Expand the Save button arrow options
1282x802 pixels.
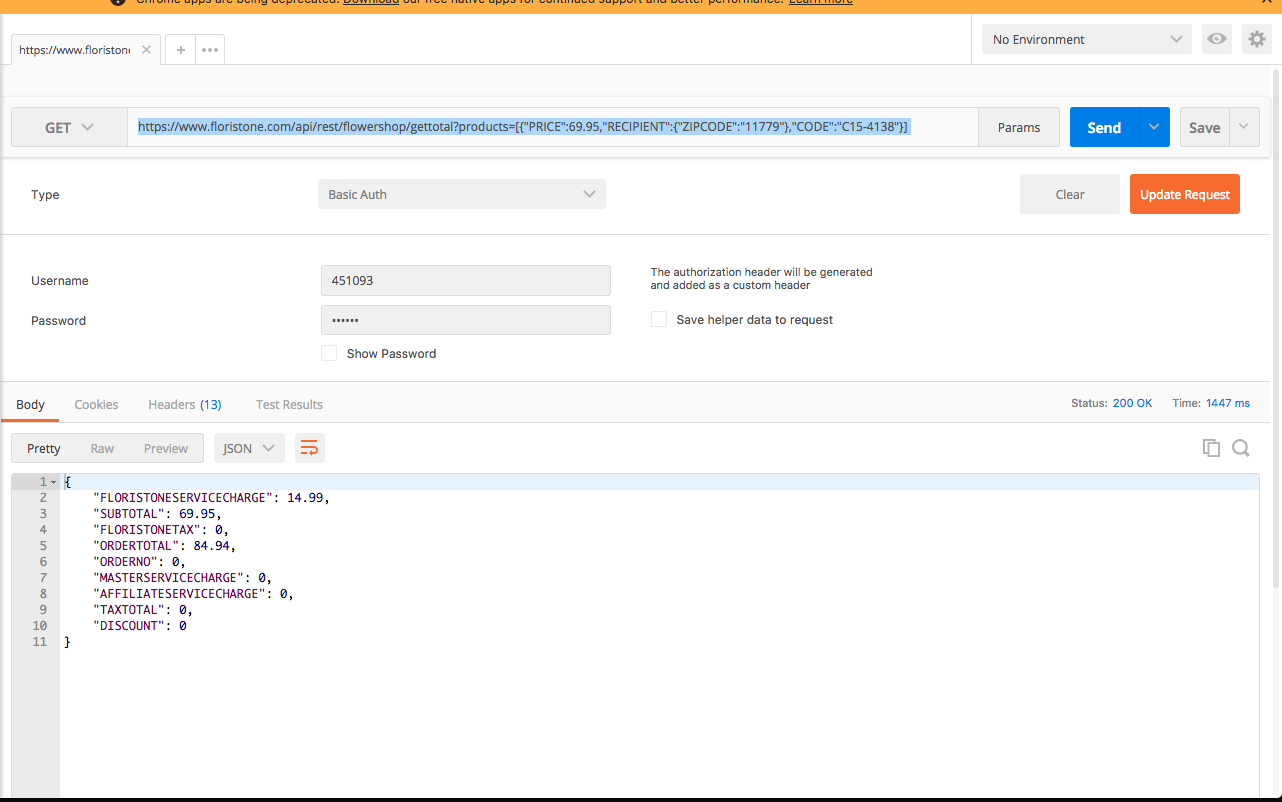[x=1244, y=127]
